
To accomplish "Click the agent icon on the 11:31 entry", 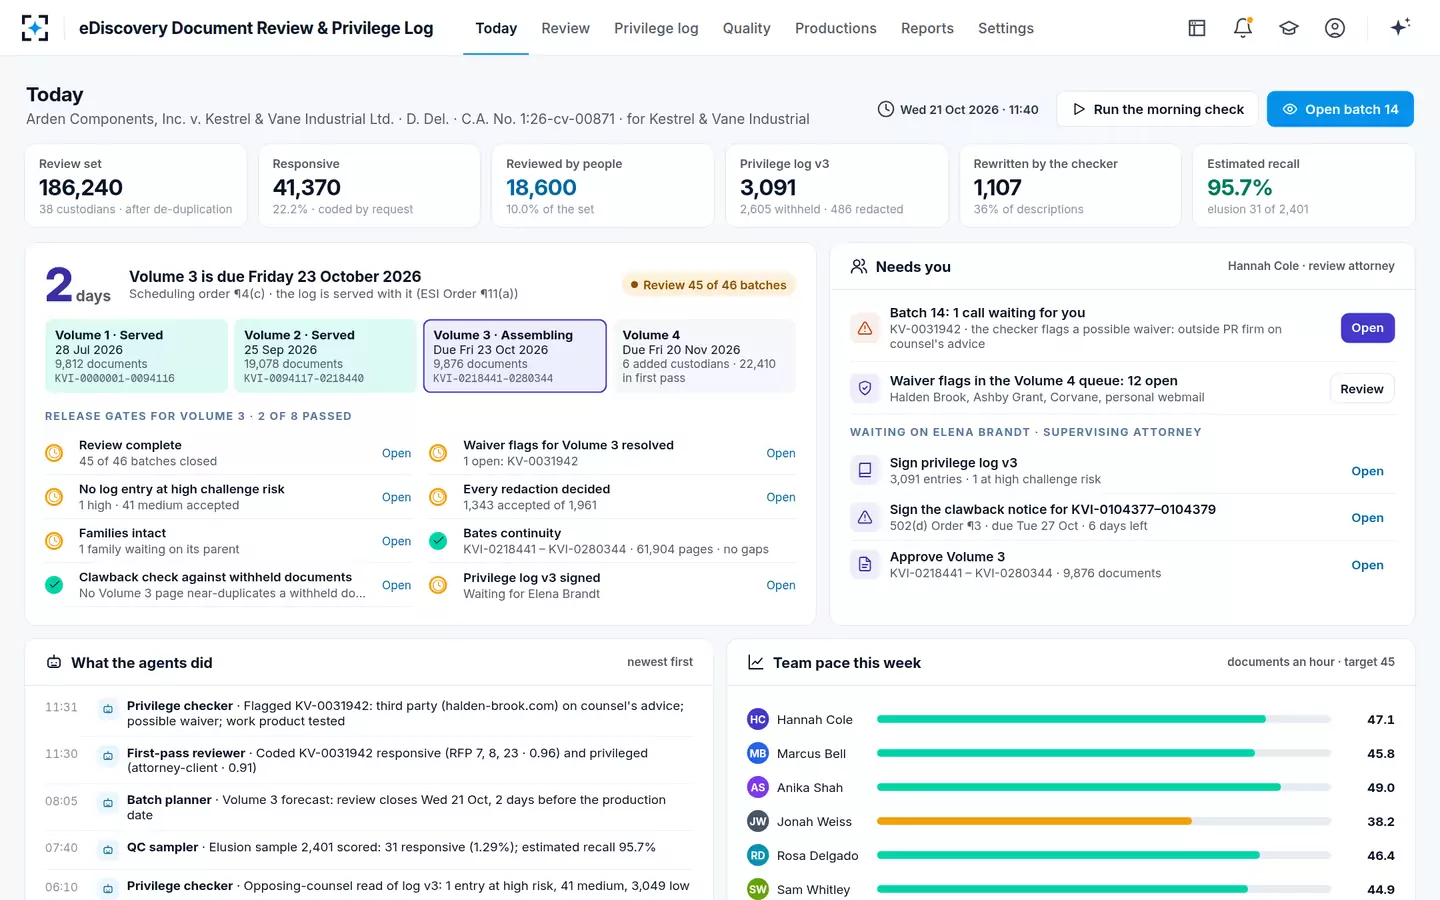I will click(x=107, y=709).
